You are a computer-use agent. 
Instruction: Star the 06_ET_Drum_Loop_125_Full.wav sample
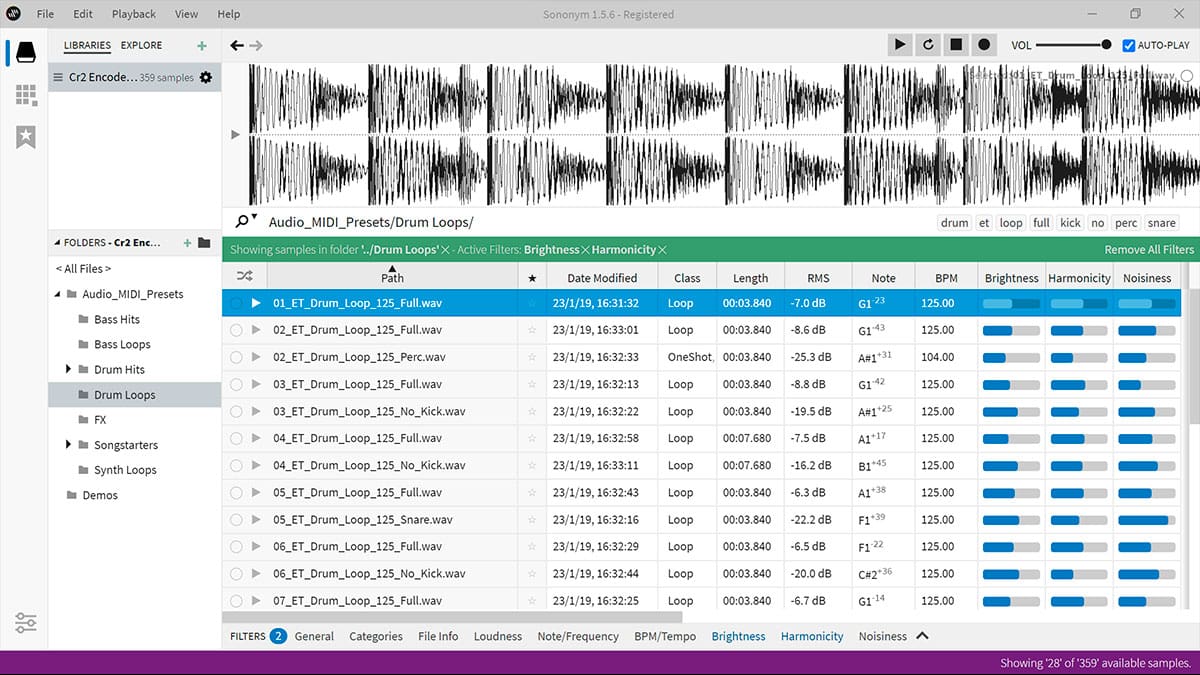(532, 547)
